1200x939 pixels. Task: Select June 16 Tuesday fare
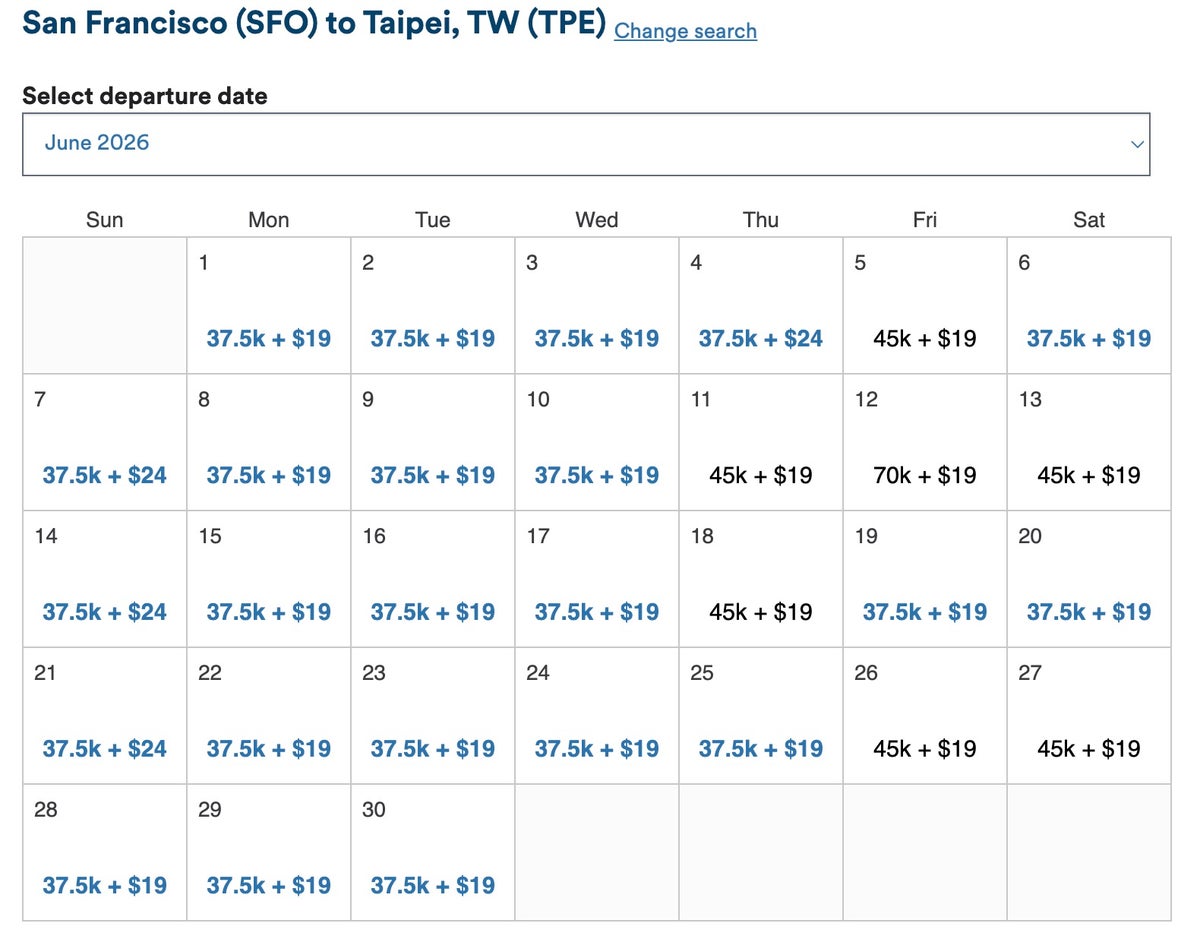point(432,612)
